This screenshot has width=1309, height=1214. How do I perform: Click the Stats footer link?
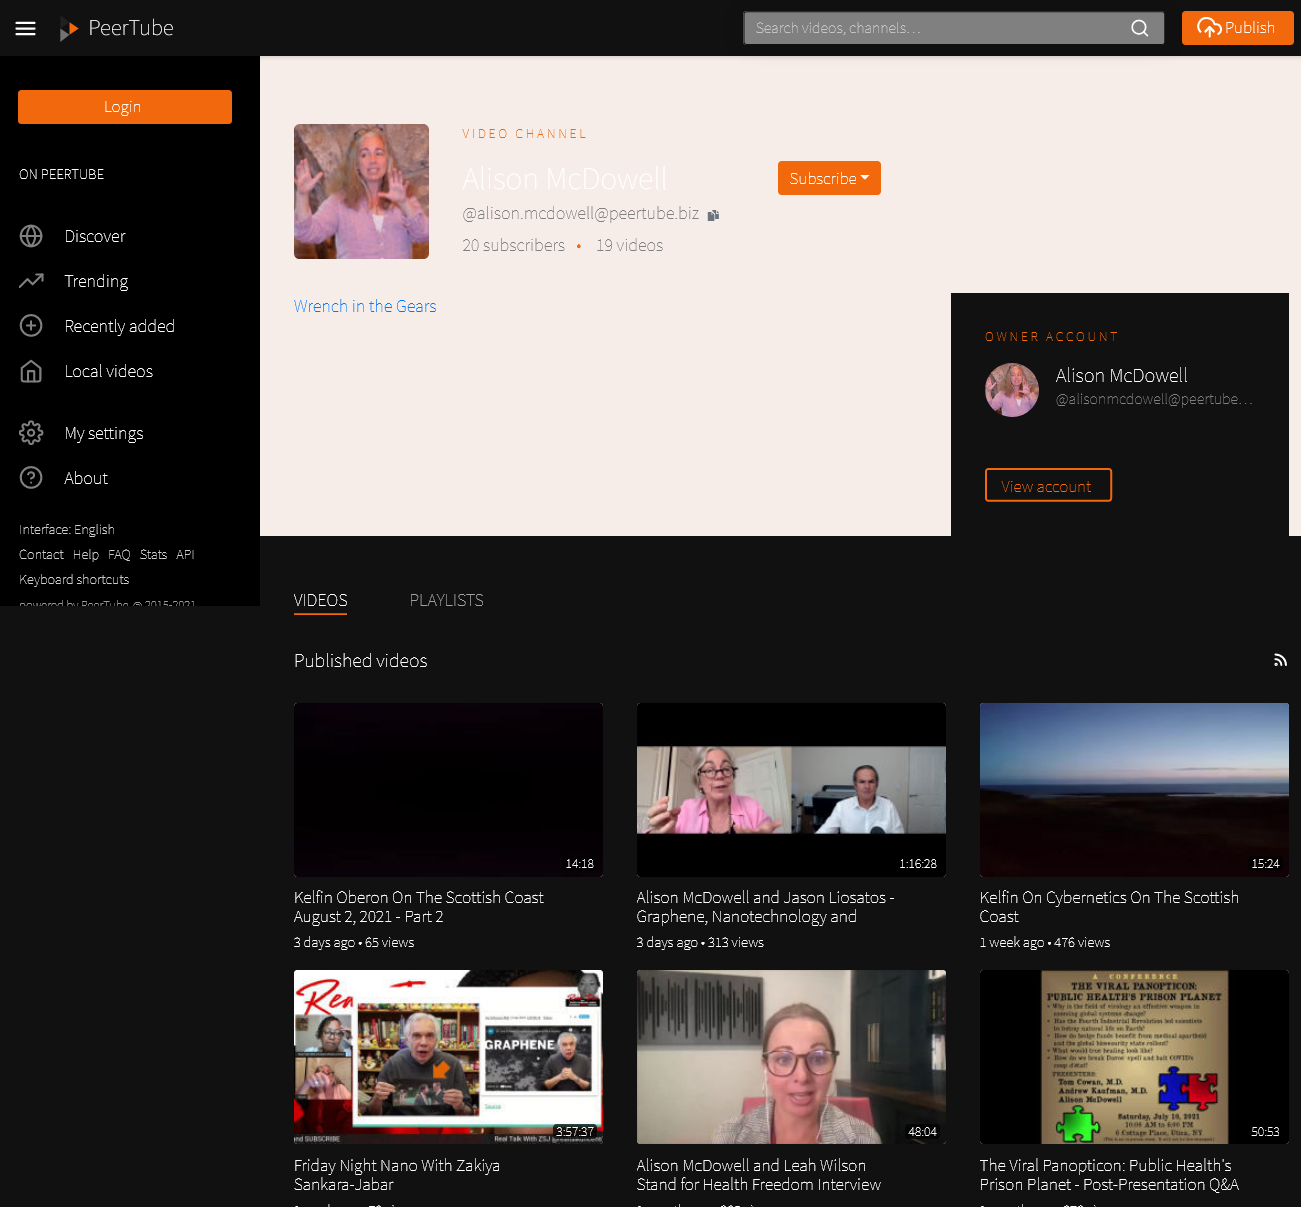coord(153,554)
